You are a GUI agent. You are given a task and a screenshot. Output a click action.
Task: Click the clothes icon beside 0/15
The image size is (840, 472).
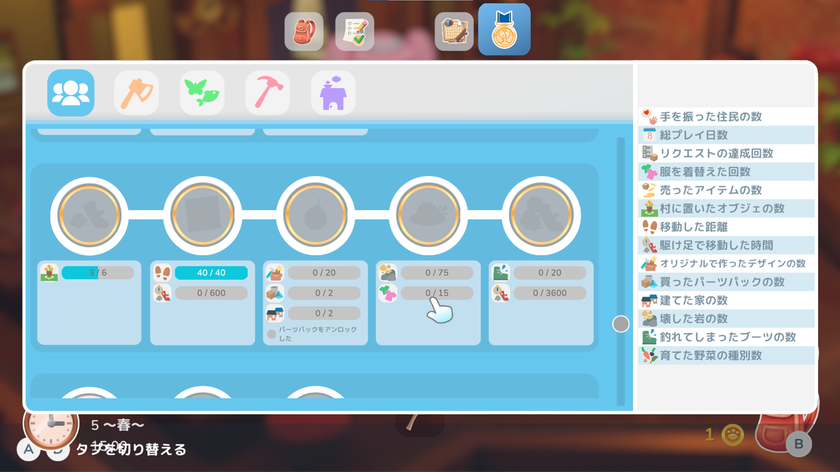[x=388, y=293]
